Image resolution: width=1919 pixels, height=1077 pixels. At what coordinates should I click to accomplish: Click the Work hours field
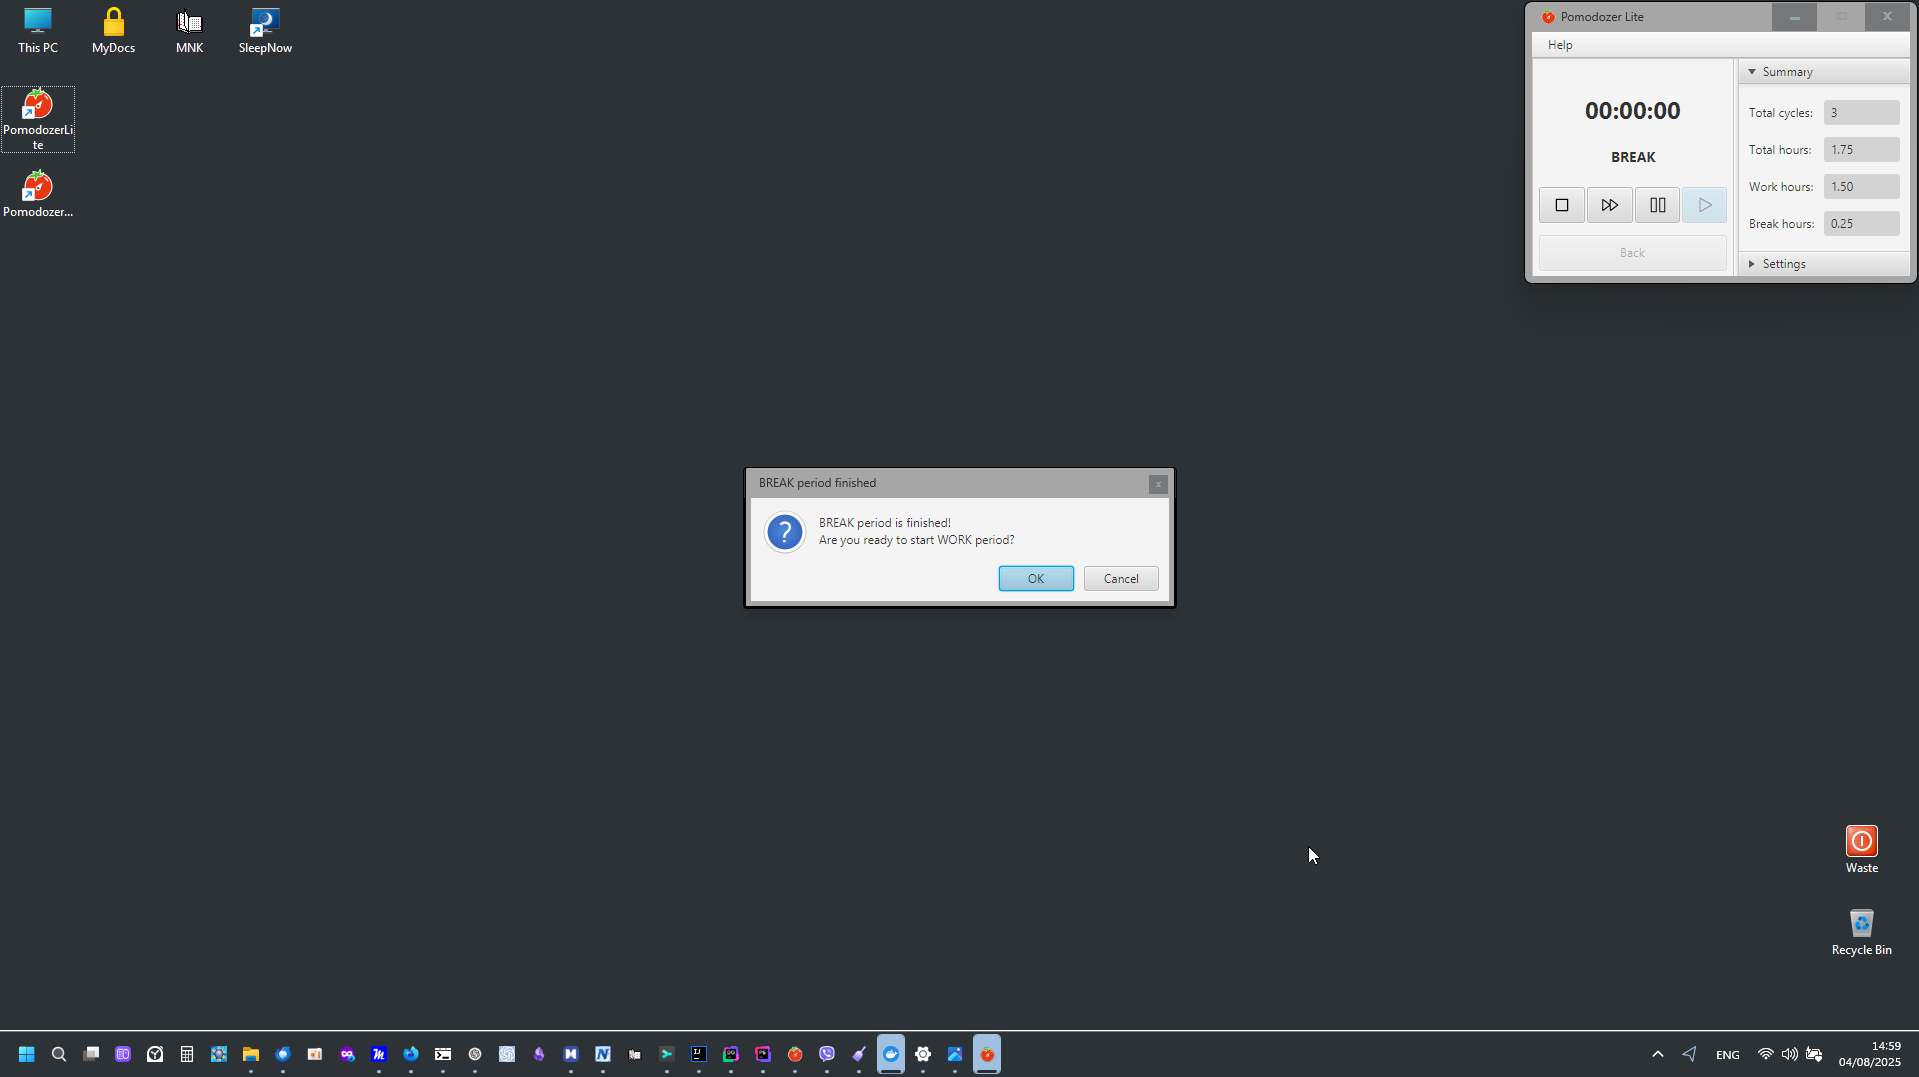[1860, 187]
